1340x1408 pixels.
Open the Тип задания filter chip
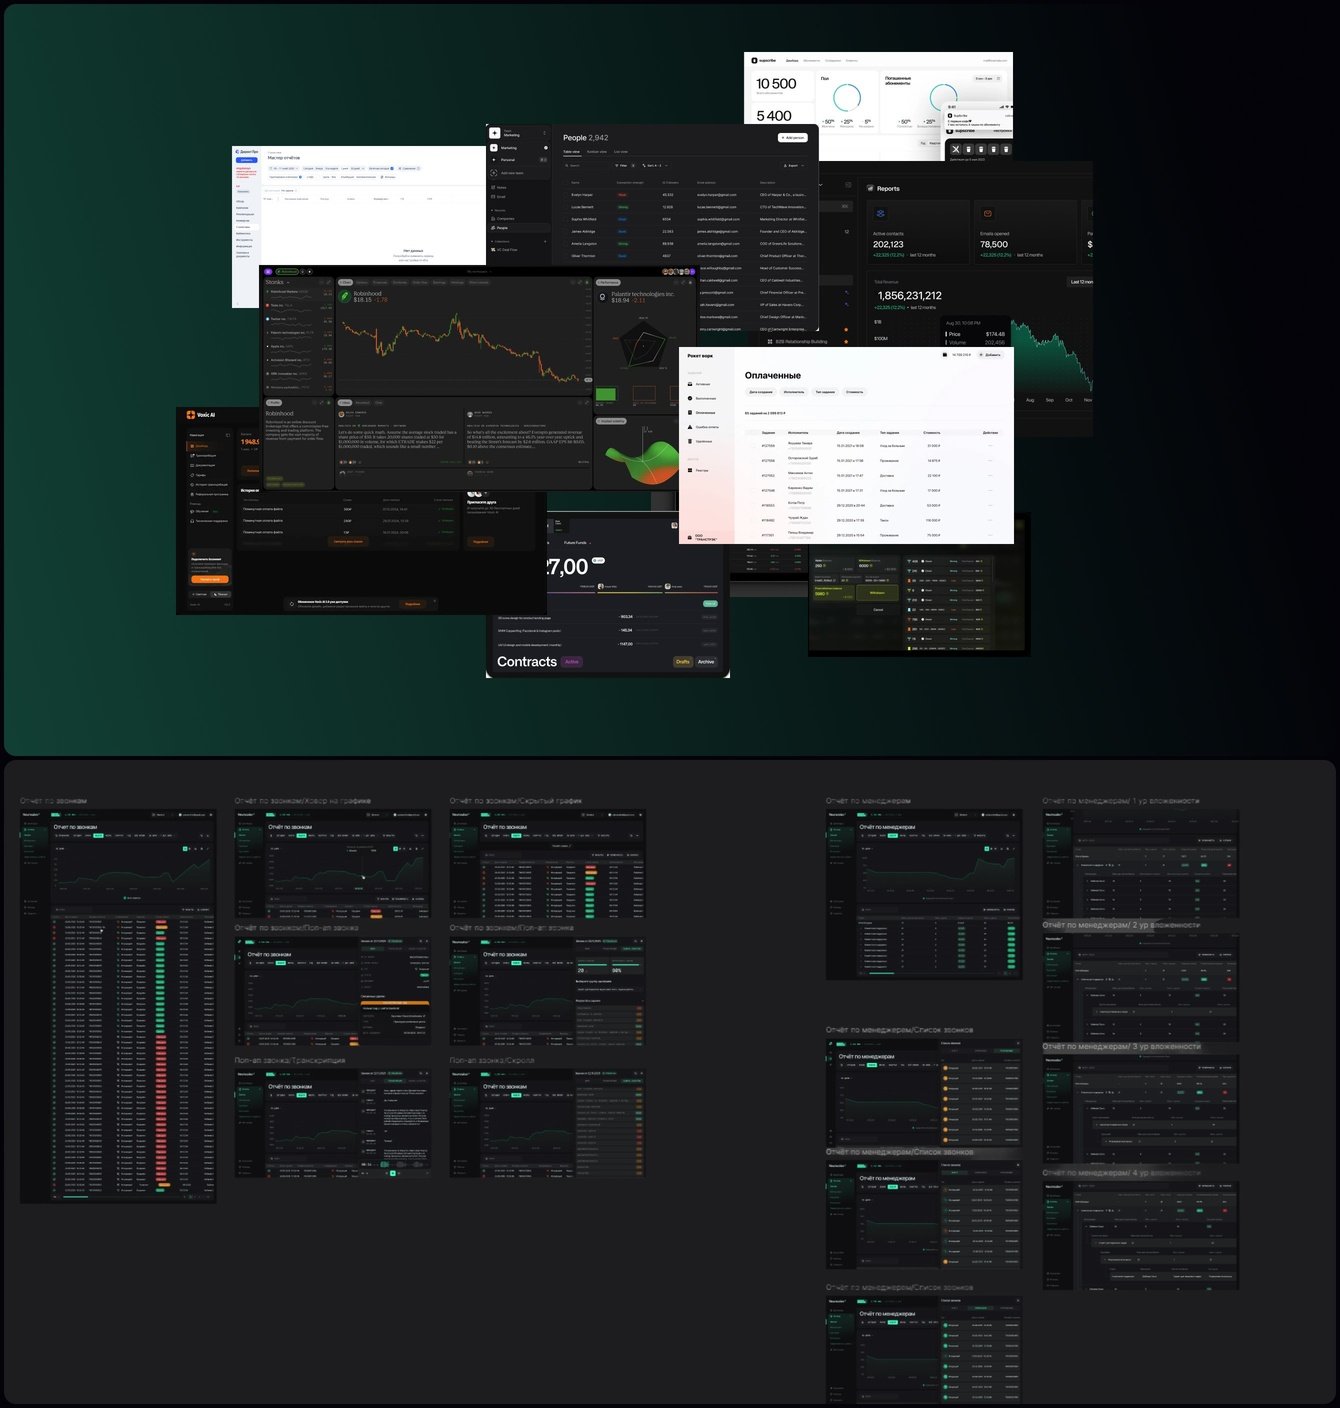pyautogui.click(x=825, y=392)
